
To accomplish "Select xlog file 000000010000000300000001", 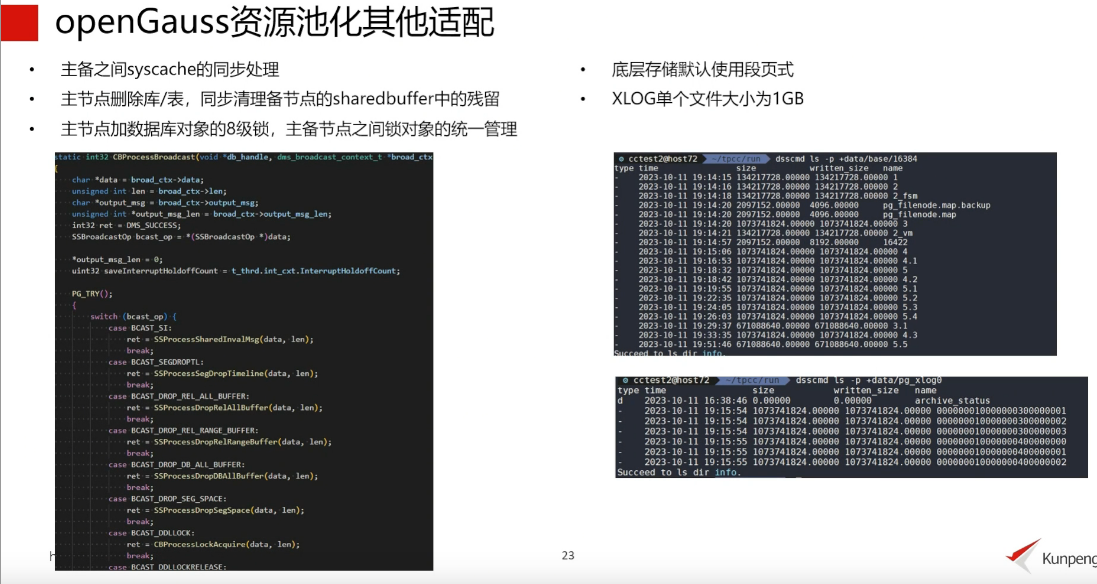I will tap(842, 411).
